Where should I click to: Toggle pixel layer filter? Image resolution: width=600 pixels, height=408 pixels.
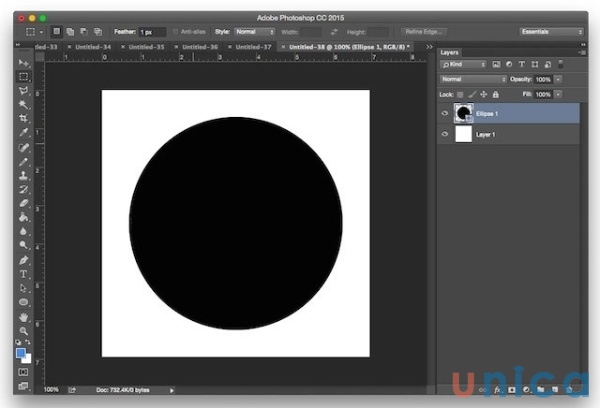coord(496,64)
